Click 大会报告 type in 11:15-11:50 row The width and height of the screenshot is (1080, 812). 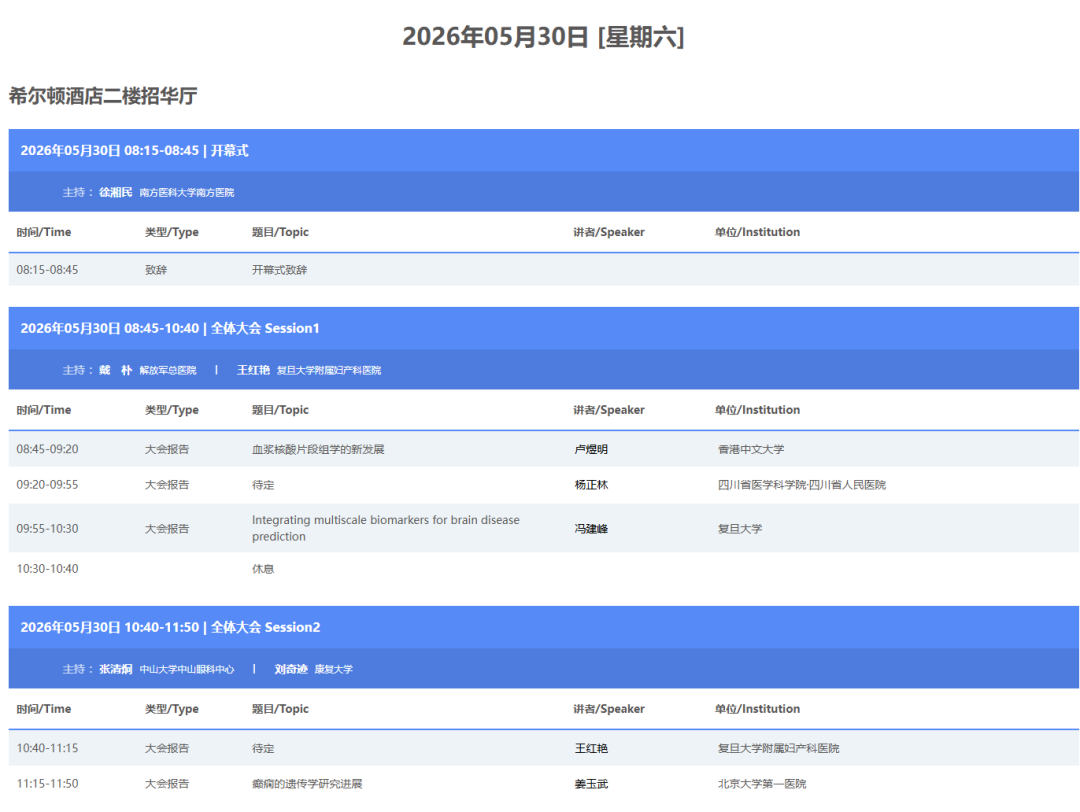coord(167,784)
